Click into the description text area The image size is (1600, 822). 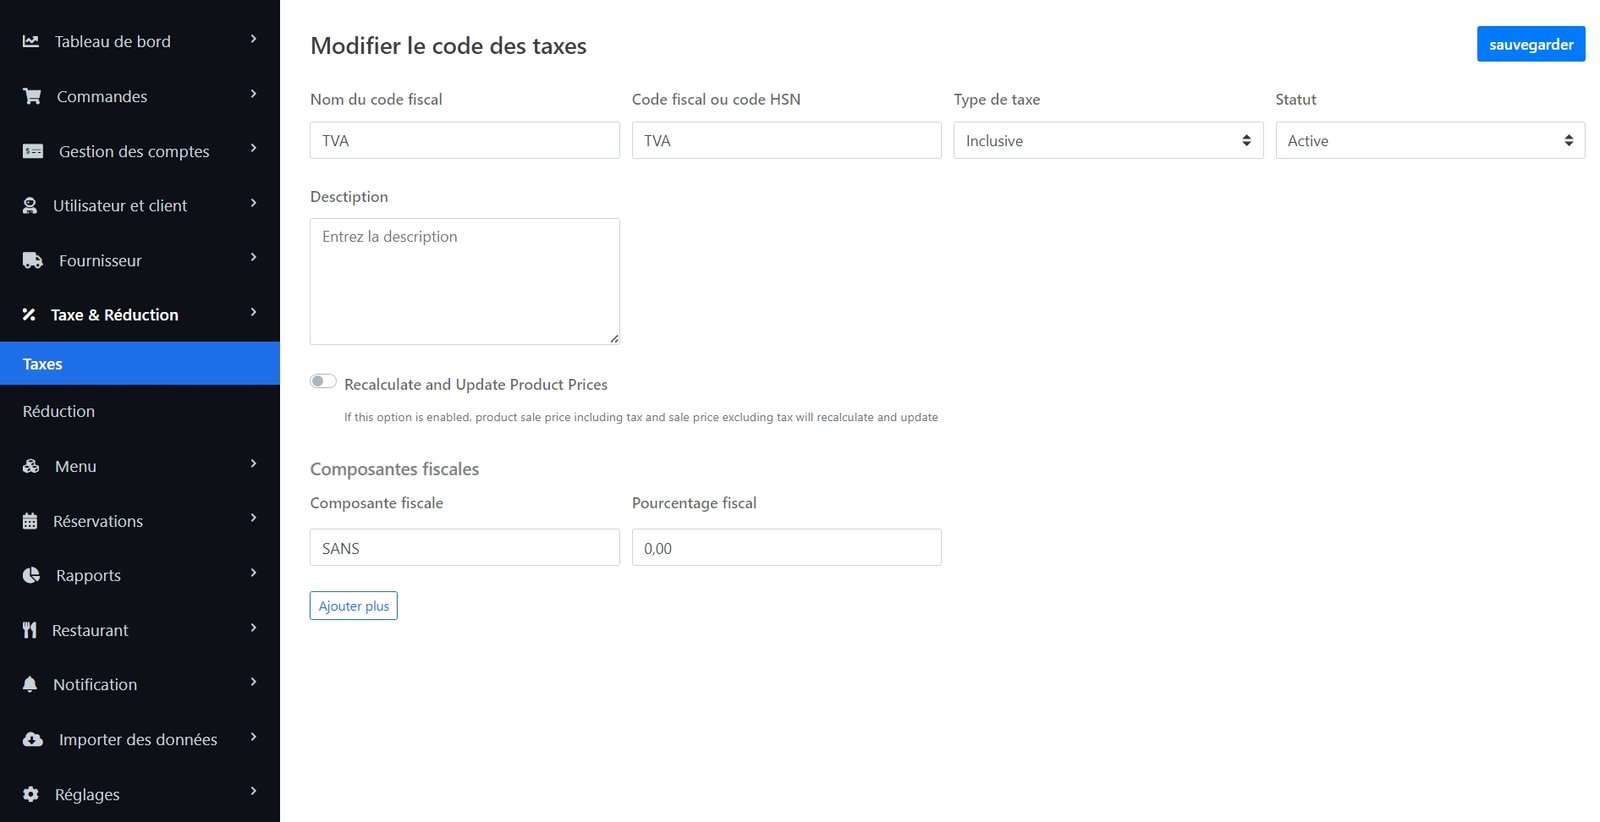coord(464,281)
